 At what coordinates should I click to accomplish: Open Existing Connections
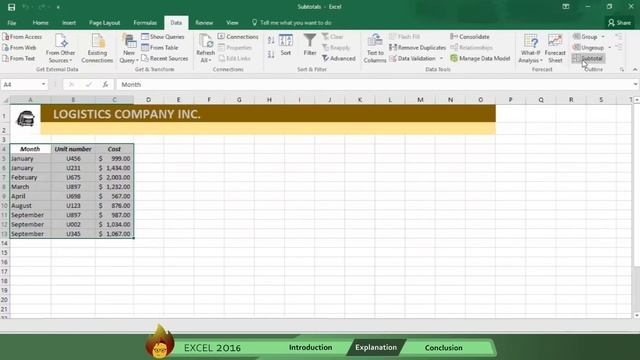pos(97,48)
